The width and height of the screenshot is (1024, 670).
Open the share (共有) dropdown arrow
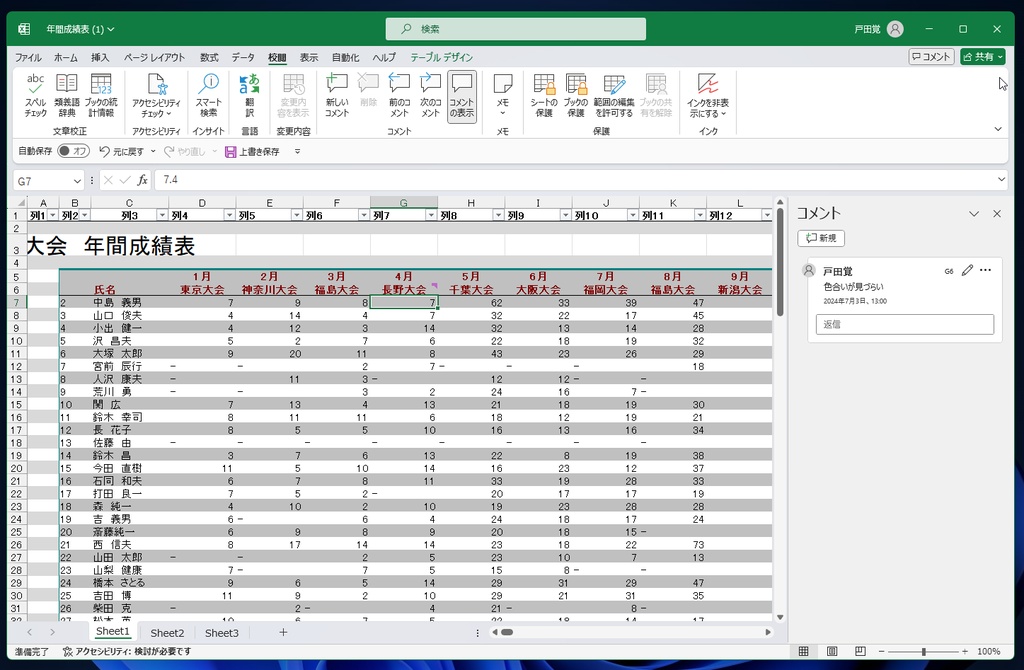pyautogui.click(x=1000, y=57)
